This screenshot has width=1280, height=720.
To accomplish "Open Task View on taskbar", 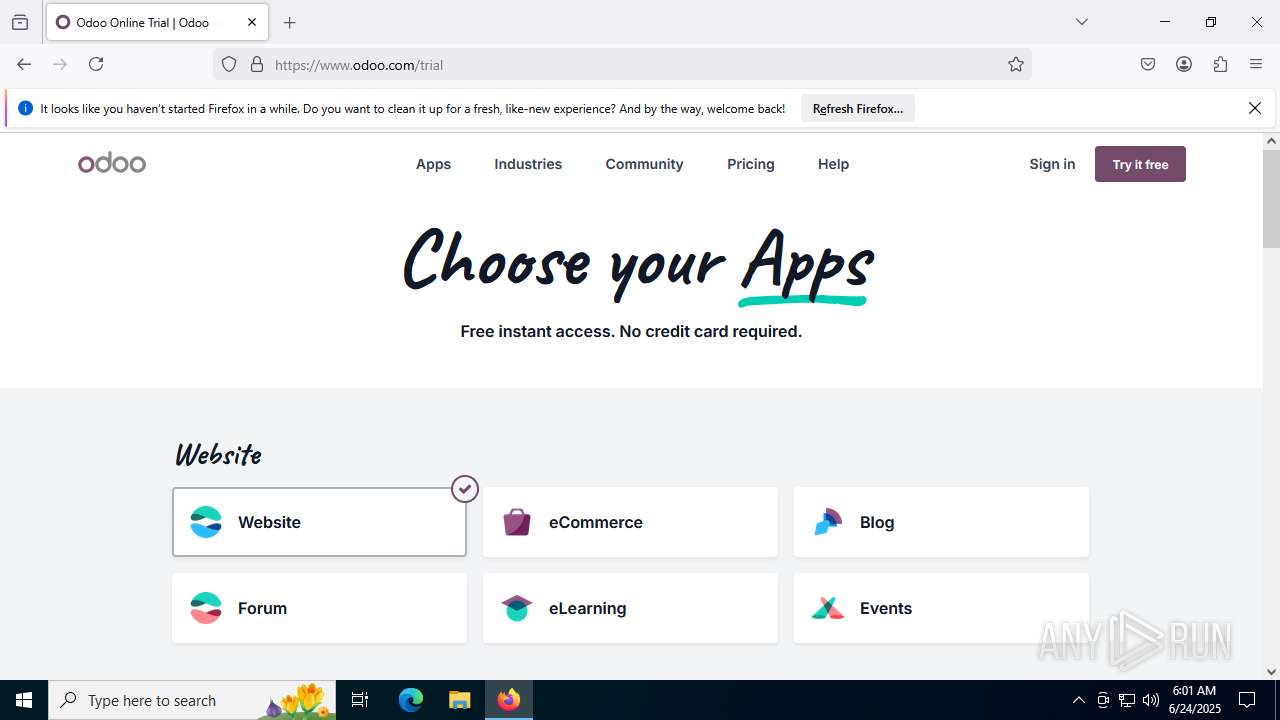I will click(x=361, y=700).
